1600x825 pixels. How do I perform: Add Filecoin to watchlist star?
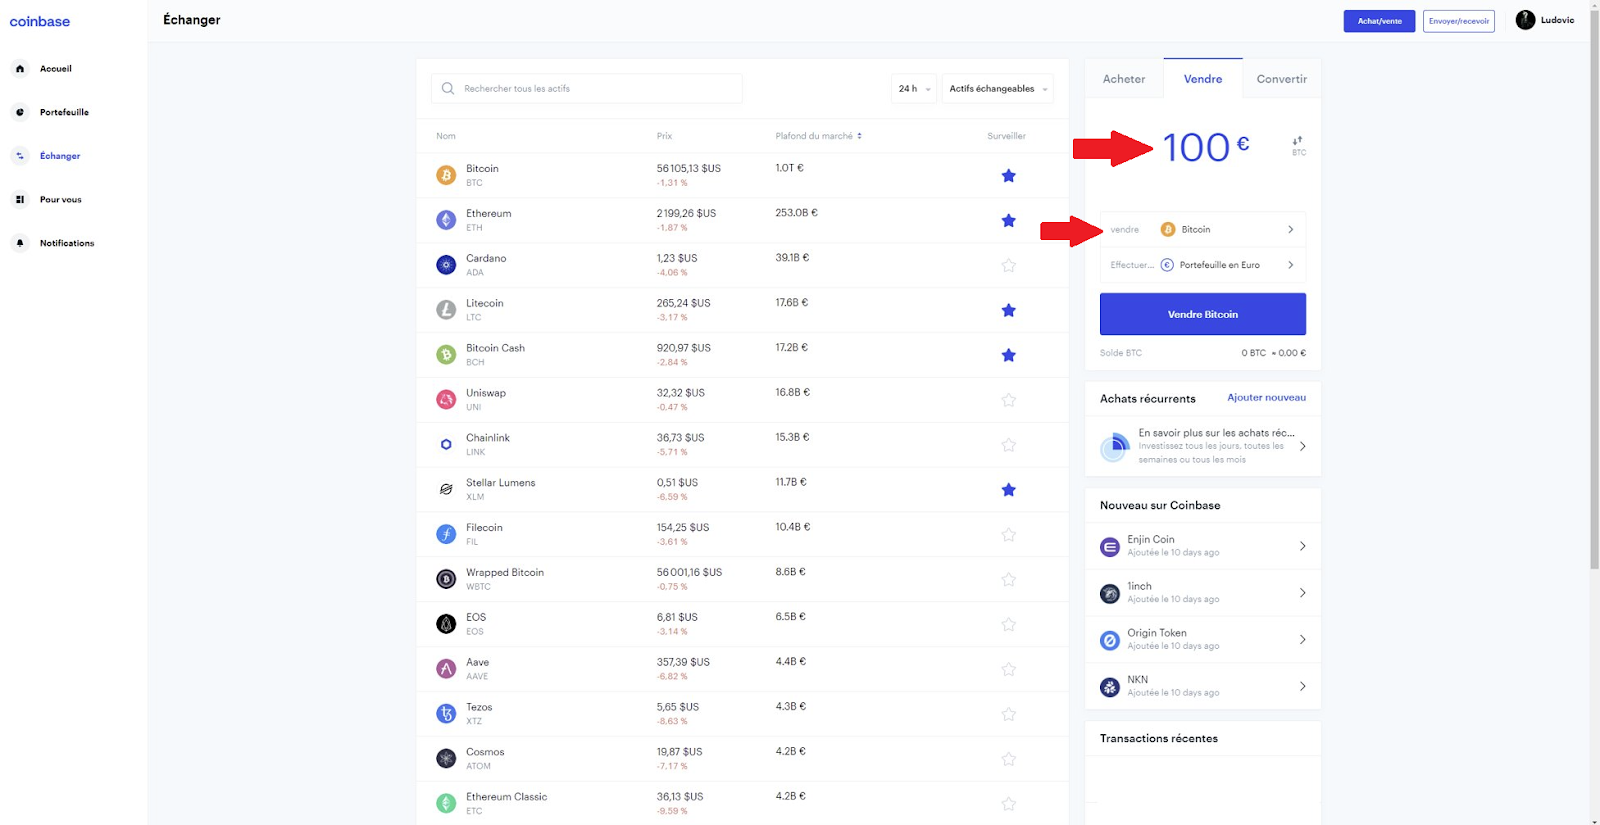[x=1008, y=534]
